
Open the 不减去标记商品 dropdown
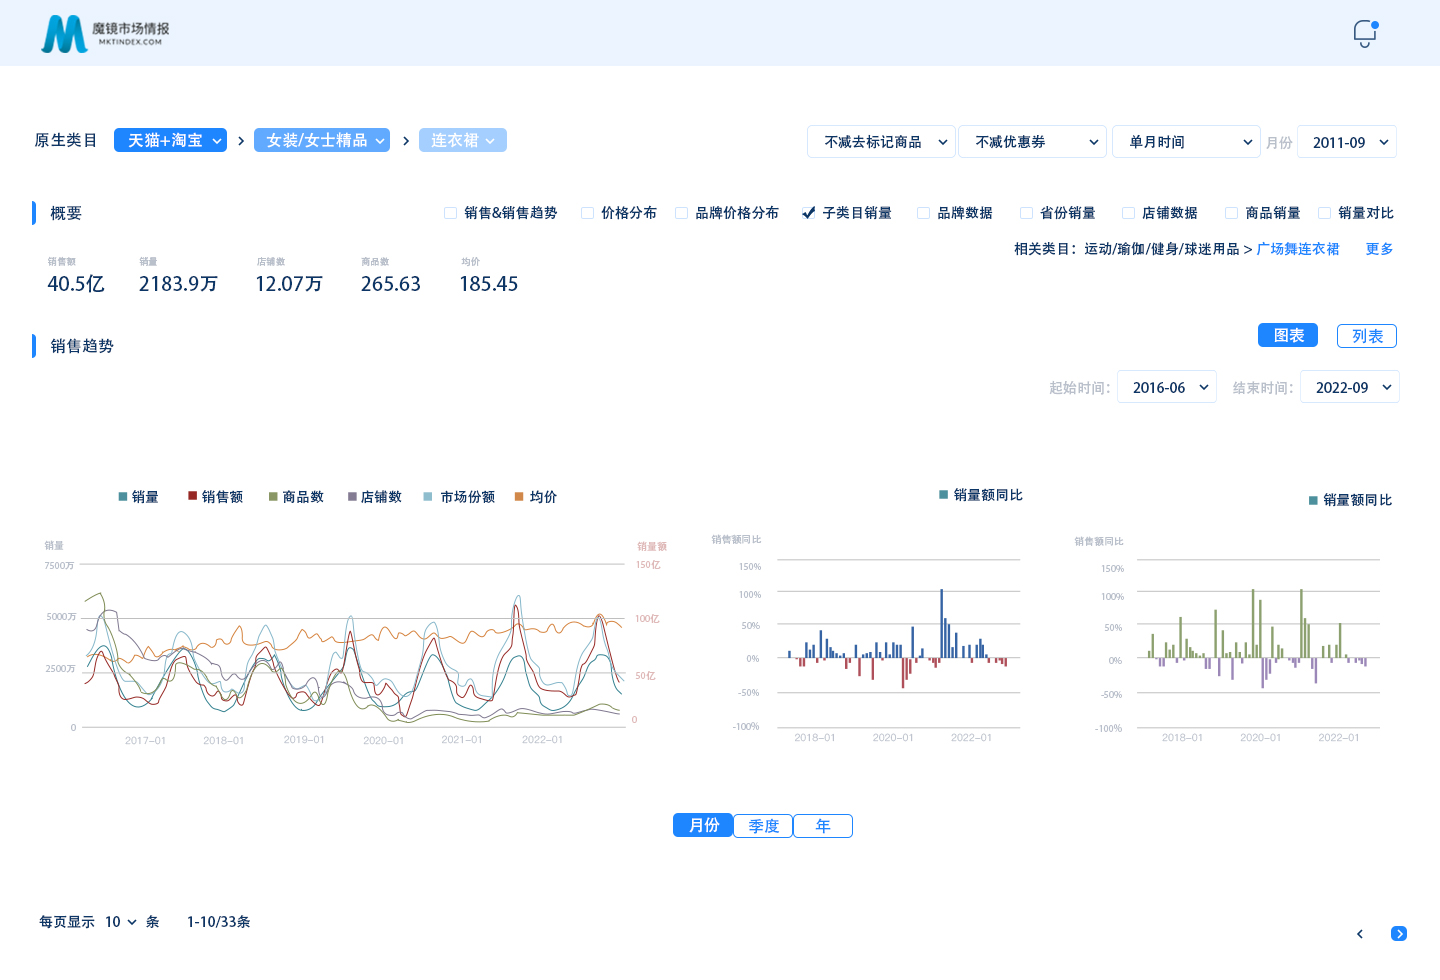point(881,142)
